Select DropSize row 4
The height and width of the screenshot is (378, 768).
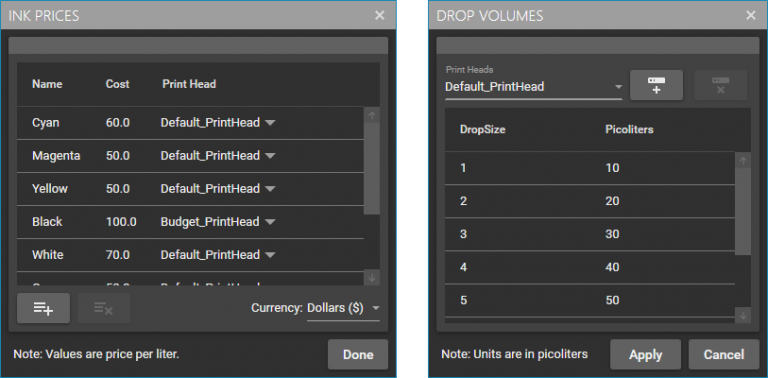590,267
